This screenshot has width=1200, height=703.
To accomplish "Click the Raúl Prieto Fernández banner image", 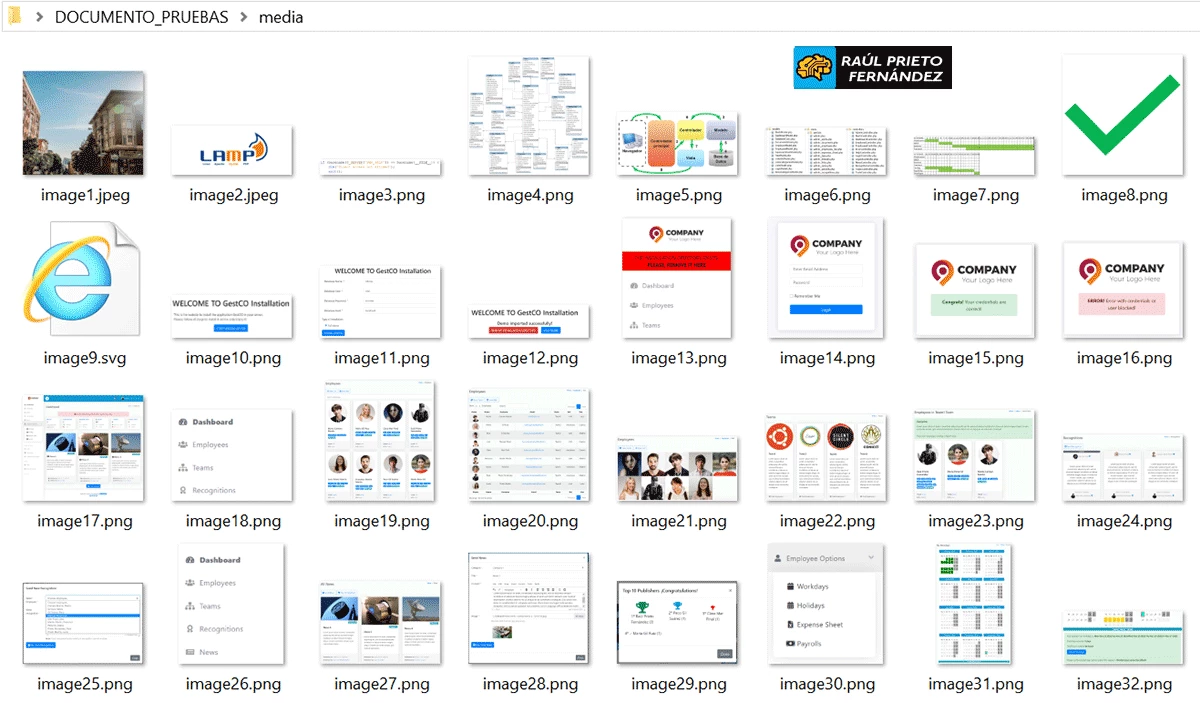I will tap(871, 67).
